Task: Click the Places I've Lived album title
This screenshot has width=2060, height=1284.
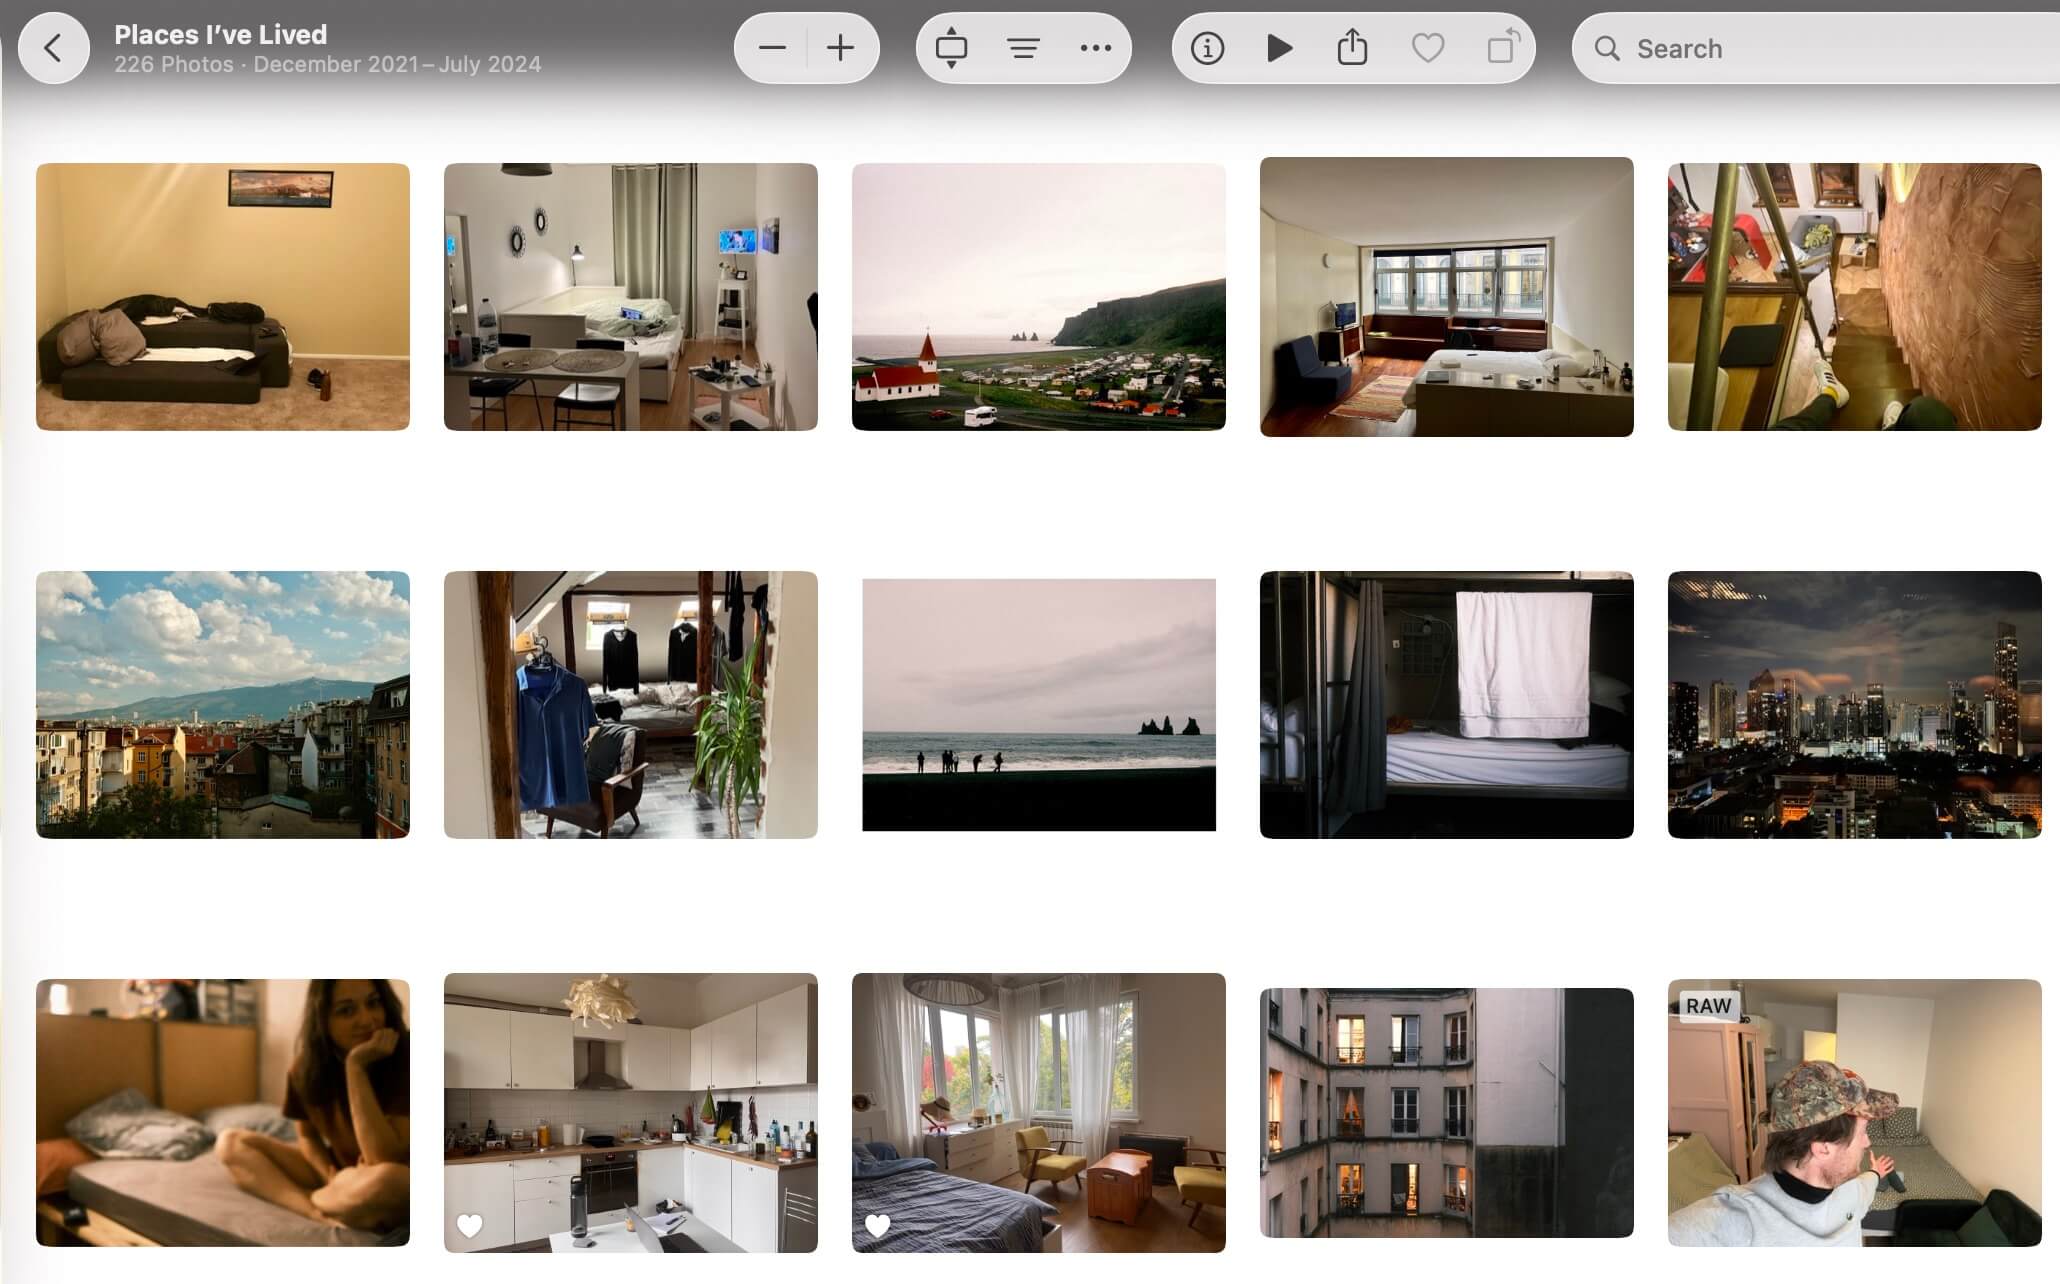Action: [x=220, y=35]
